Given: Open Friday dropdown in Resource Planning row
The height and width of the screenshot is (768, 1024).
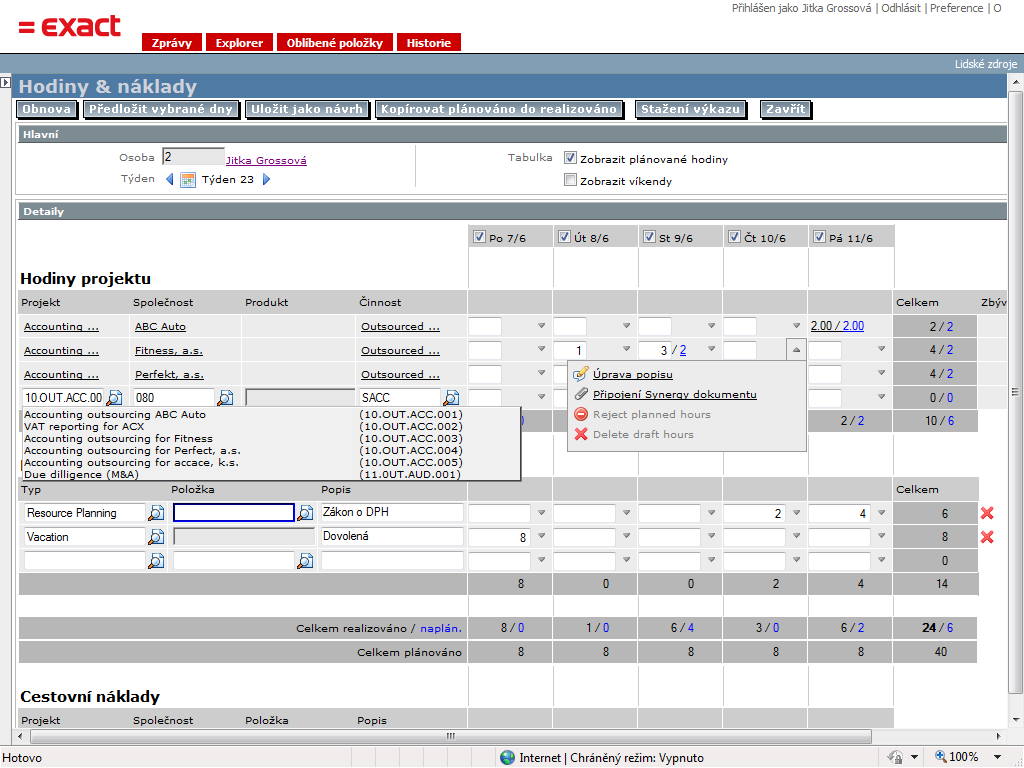Looking at the screenshot, I should tap(881, 513).
